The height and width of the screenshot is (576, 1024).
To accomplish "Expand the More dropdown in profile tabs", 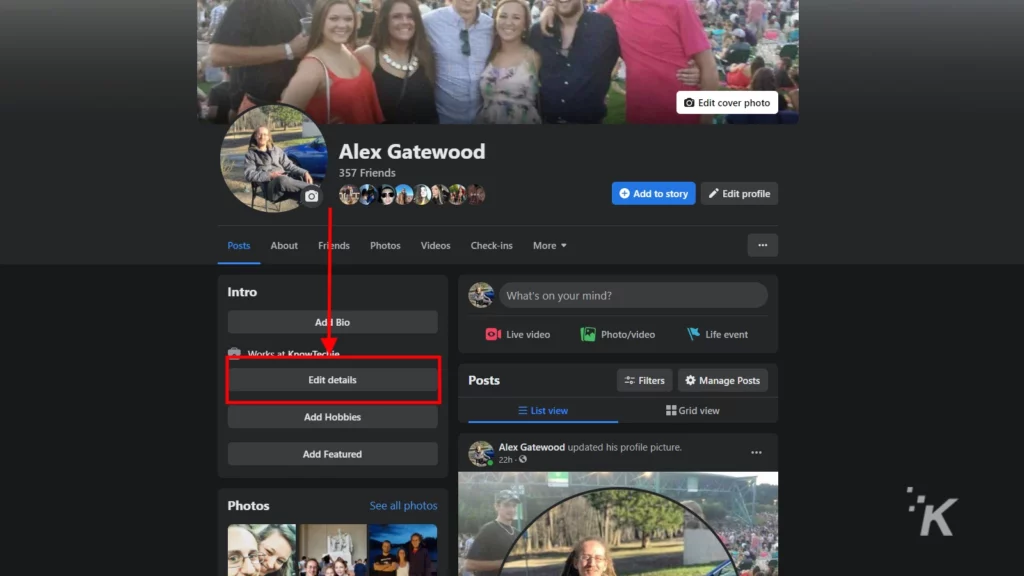I will (549, 246).
